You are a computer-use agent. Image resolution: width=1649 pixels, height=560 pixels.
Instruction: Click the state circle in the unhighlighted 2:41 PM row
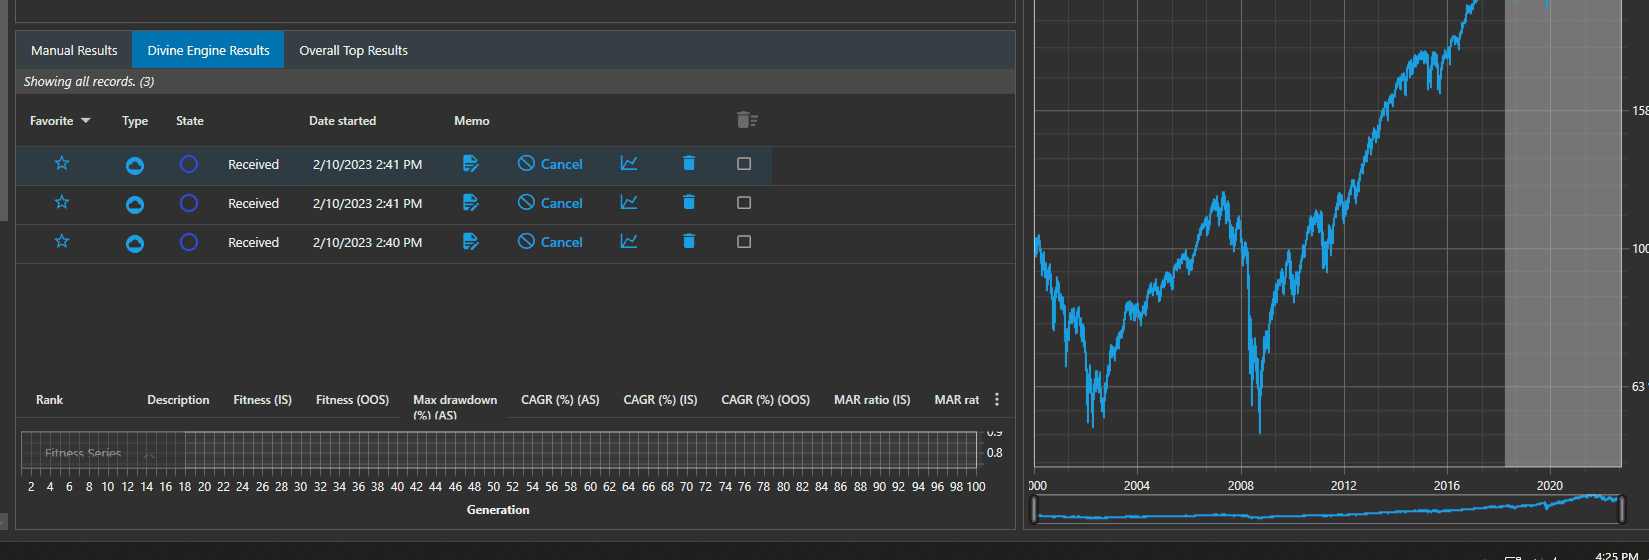(x=189, y=203)
